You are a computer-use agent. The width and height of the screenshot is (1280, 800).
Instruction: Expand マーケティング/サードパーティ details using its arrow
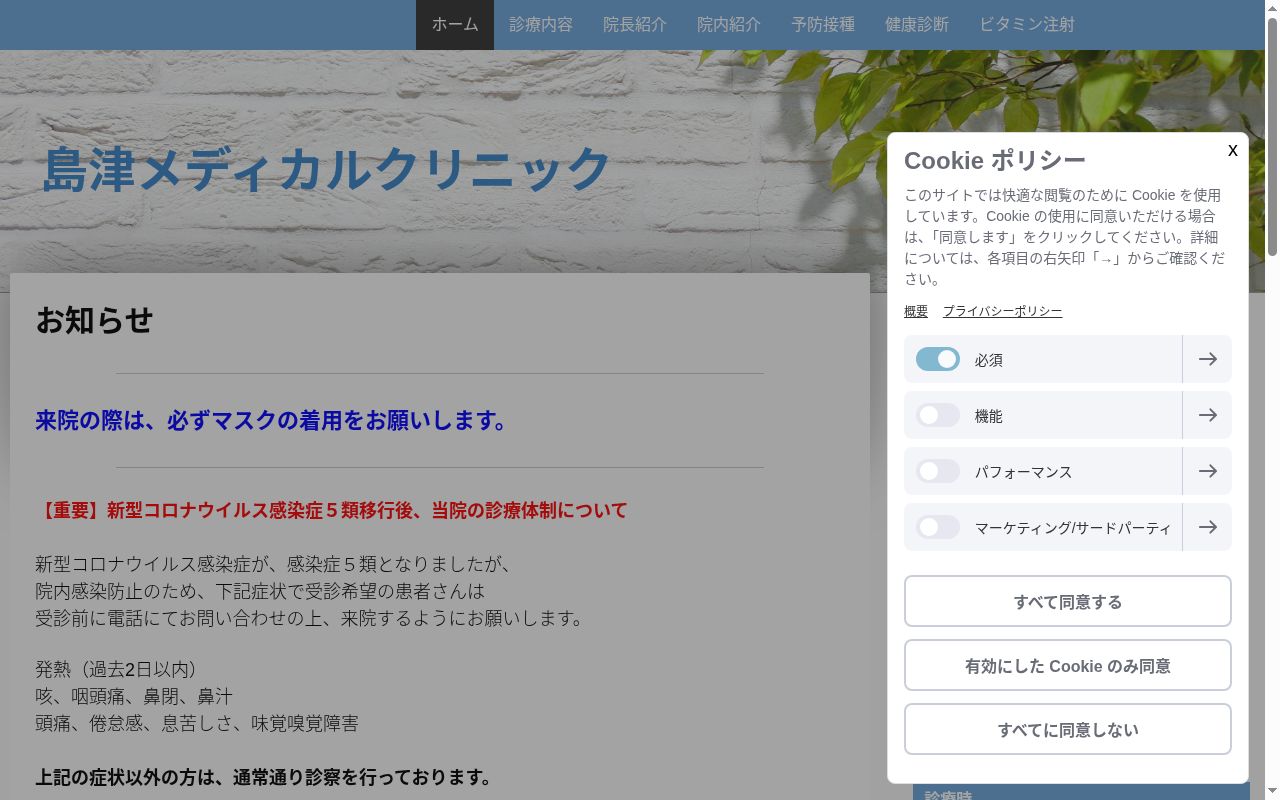1207,527
